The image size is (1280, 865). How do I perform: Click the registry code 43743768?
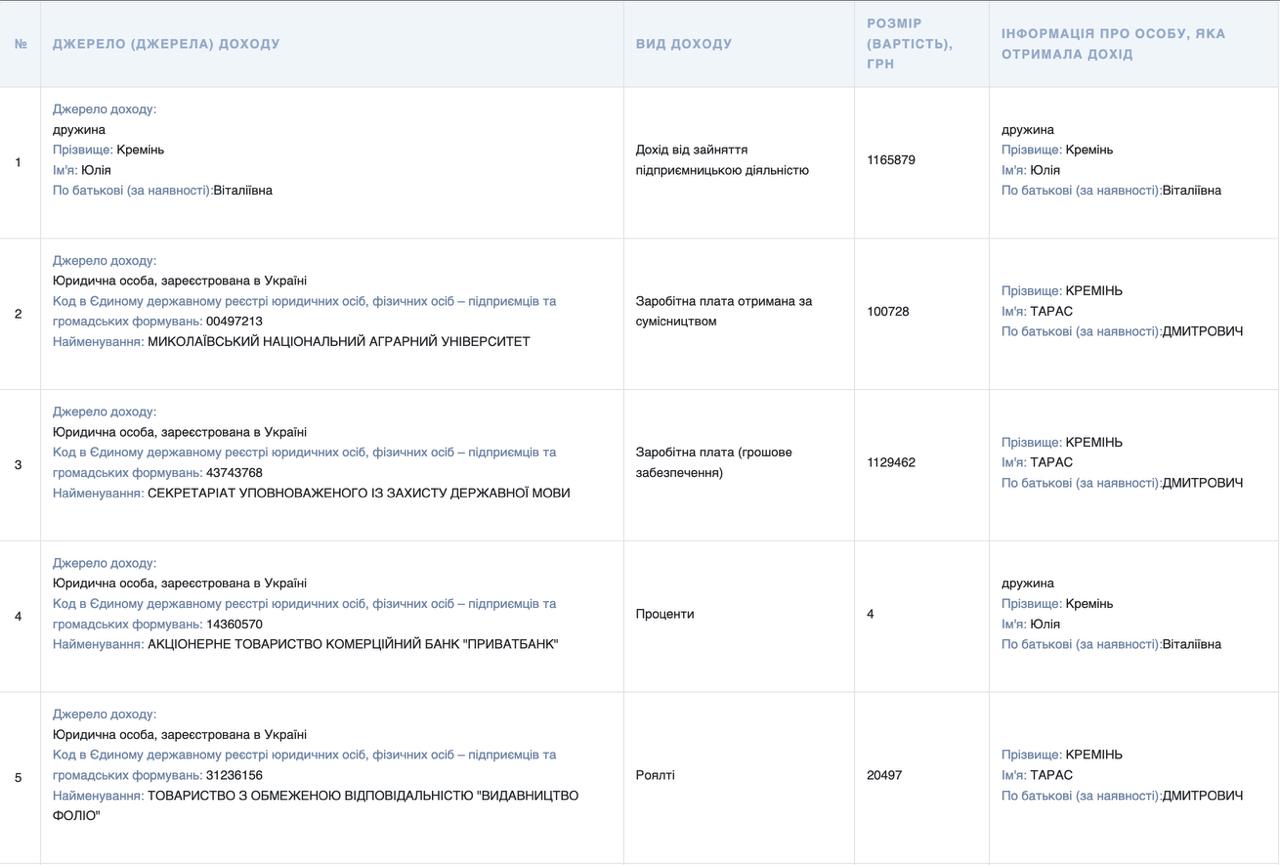pos(234,473)
